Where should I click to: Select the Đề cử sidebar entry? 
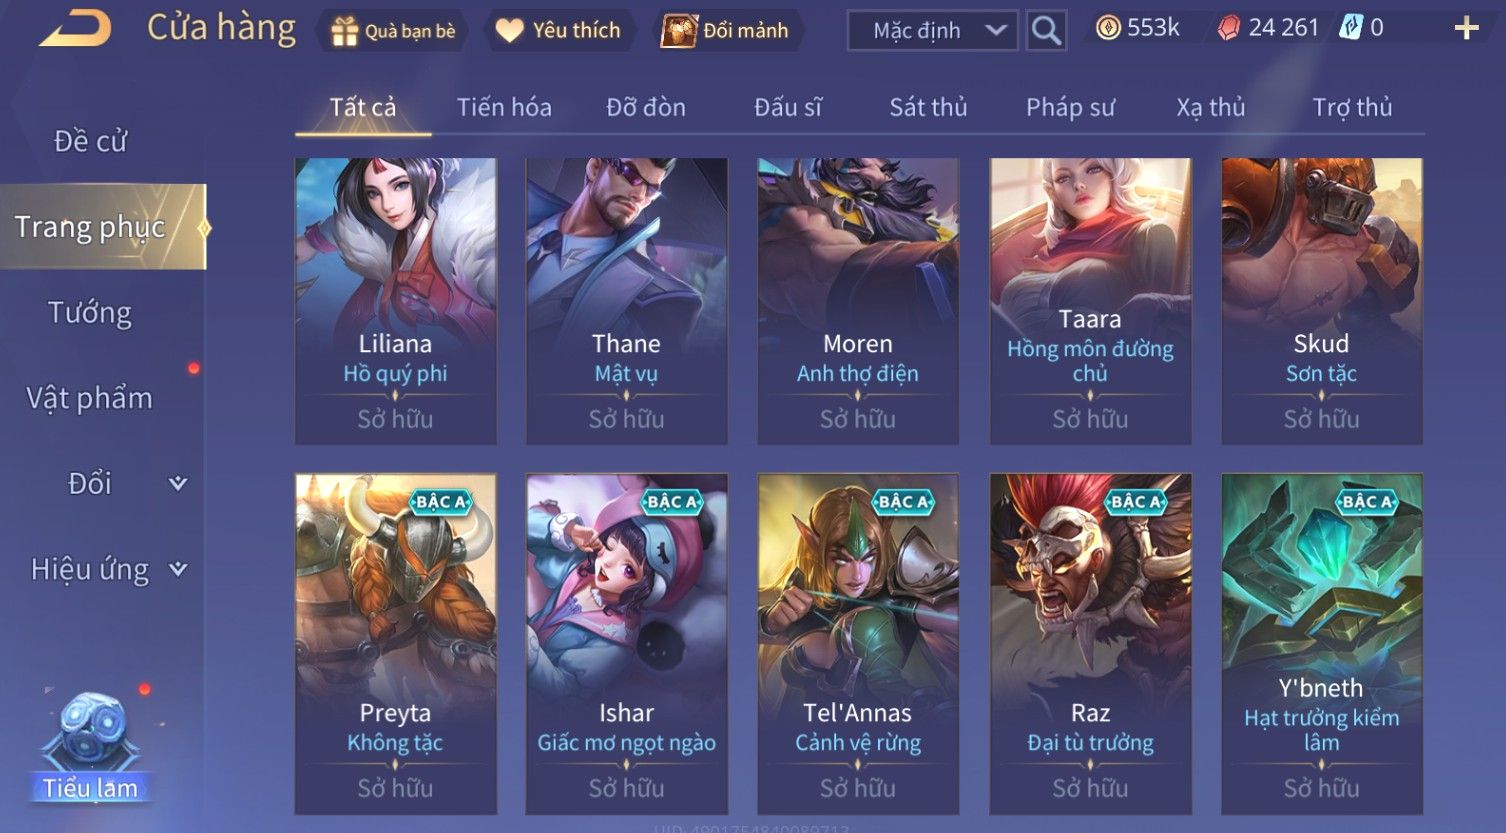[90, 141]
